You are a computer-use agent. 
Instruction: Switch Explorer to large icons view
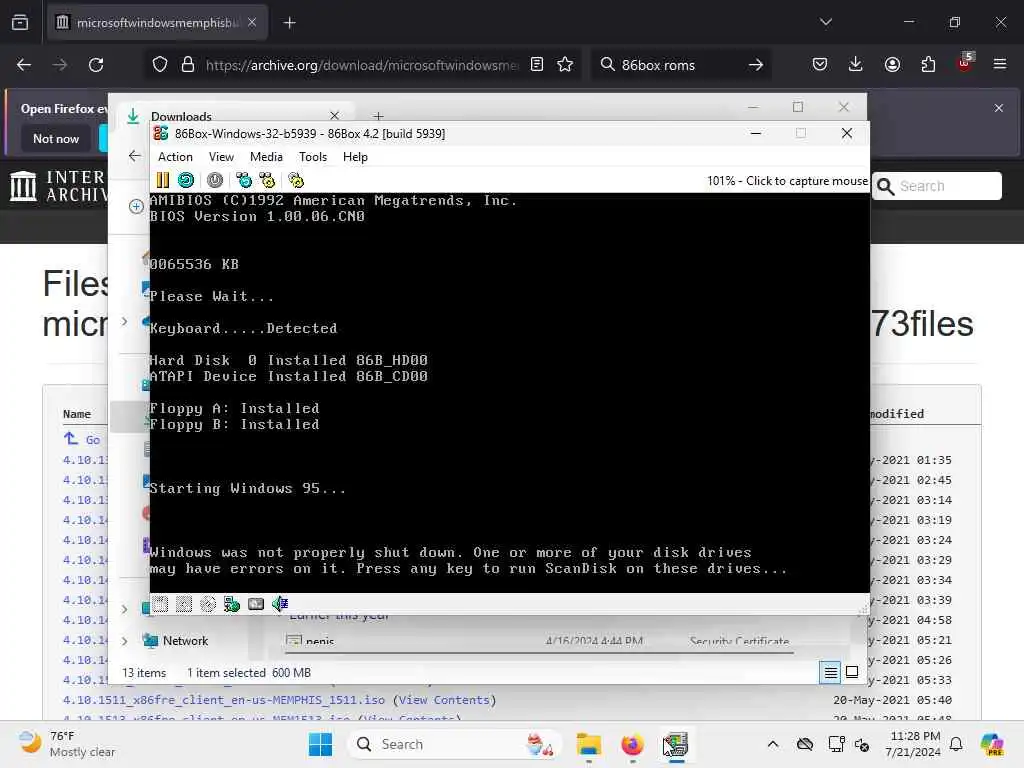click(852, 672)
